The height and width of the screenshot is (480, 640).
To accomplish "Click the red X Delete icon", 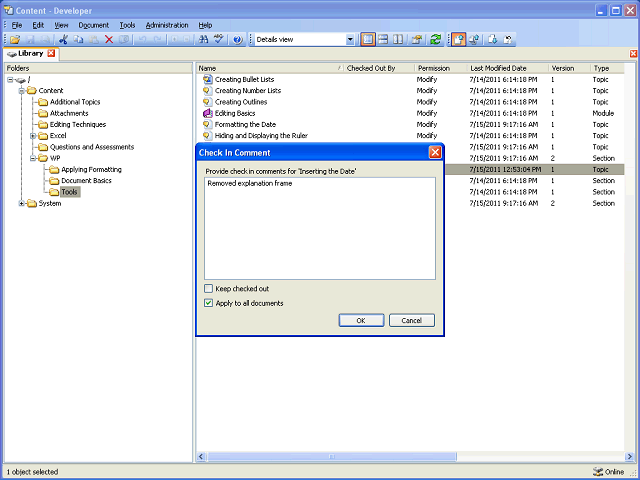I will point(109,40).
